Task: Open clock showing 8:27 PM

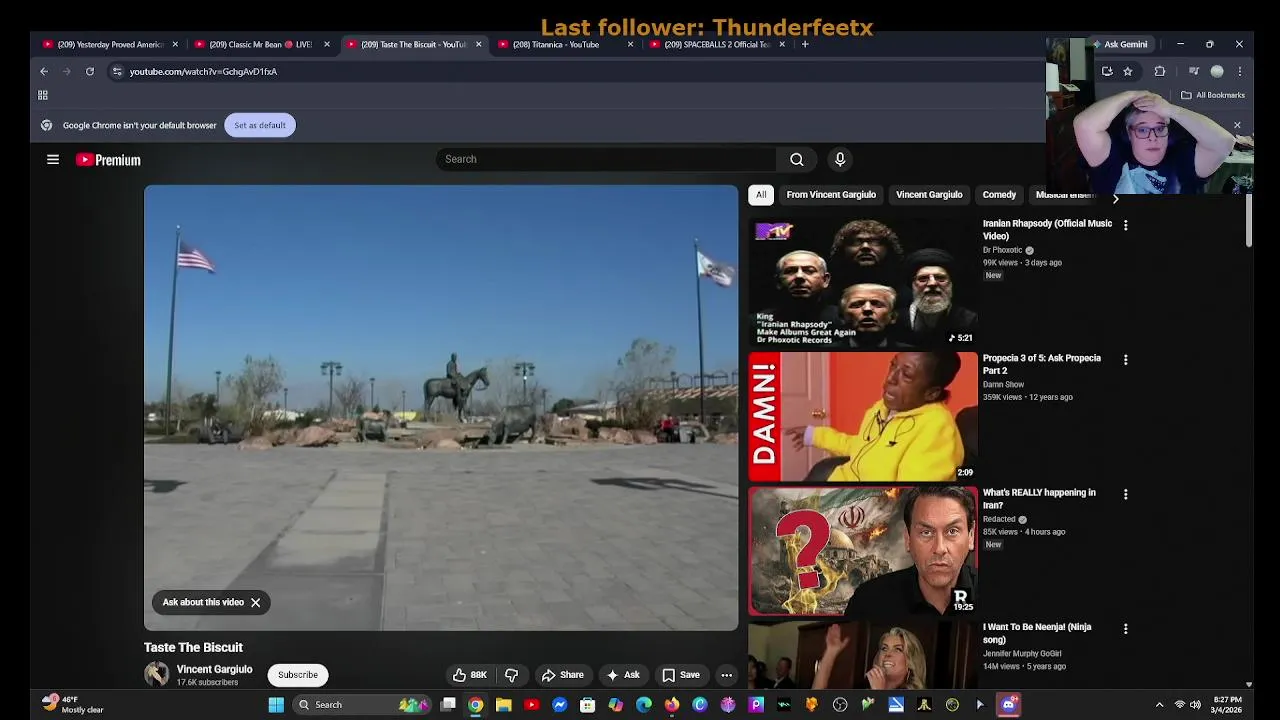Action: (x=1228, y=705)
